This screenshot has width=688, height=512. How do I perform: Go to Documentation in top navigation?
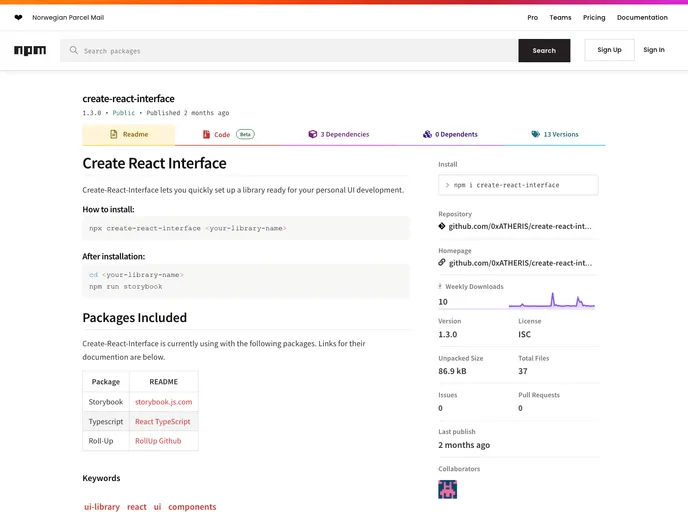point(642,17)
